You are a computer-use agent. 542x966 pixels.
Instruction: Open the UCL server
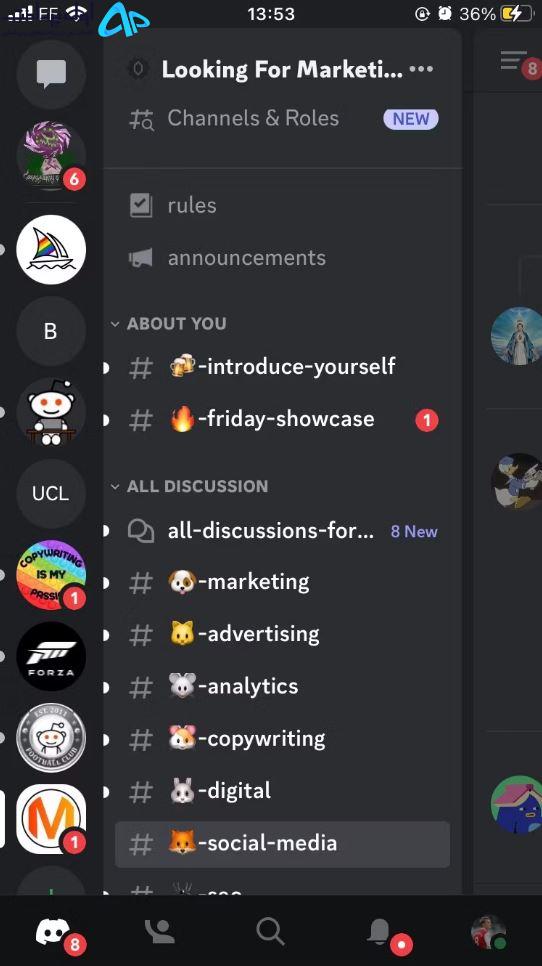[x=51, y=493]
